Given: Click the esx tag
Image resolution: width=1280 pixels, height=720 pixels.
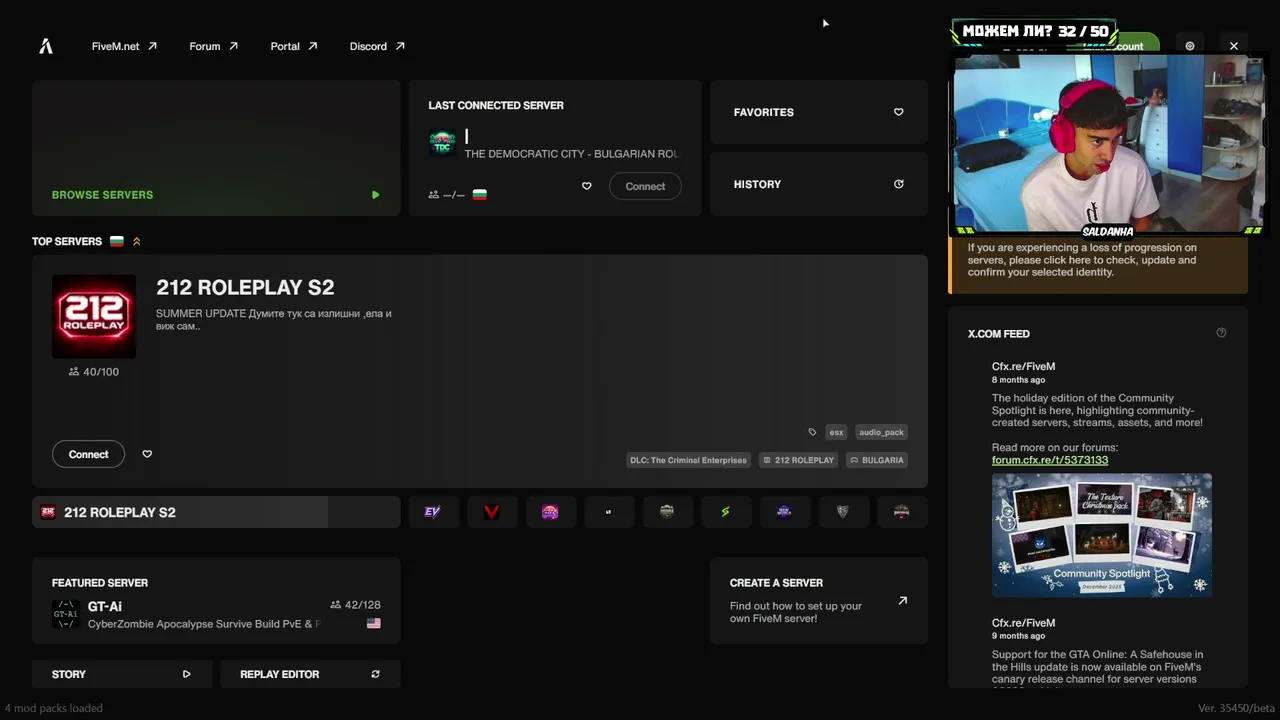Looking at the screenshot, I should (x=836, y=432).
